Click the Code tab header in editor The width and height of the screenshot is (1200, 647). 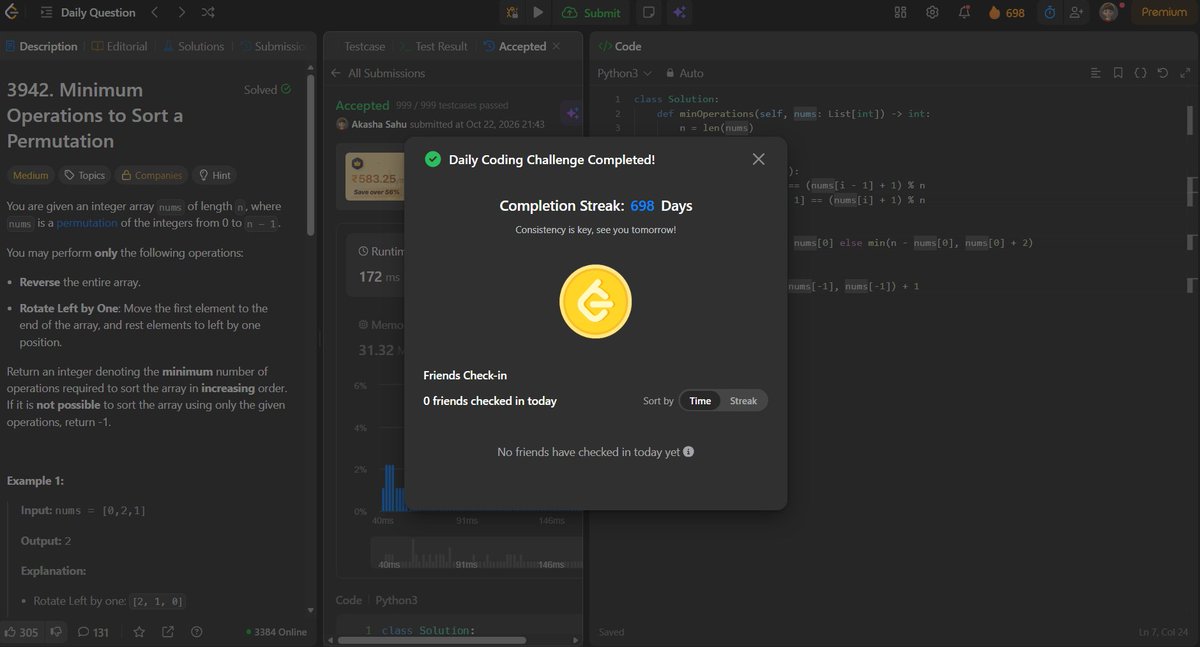click(621, 46)
